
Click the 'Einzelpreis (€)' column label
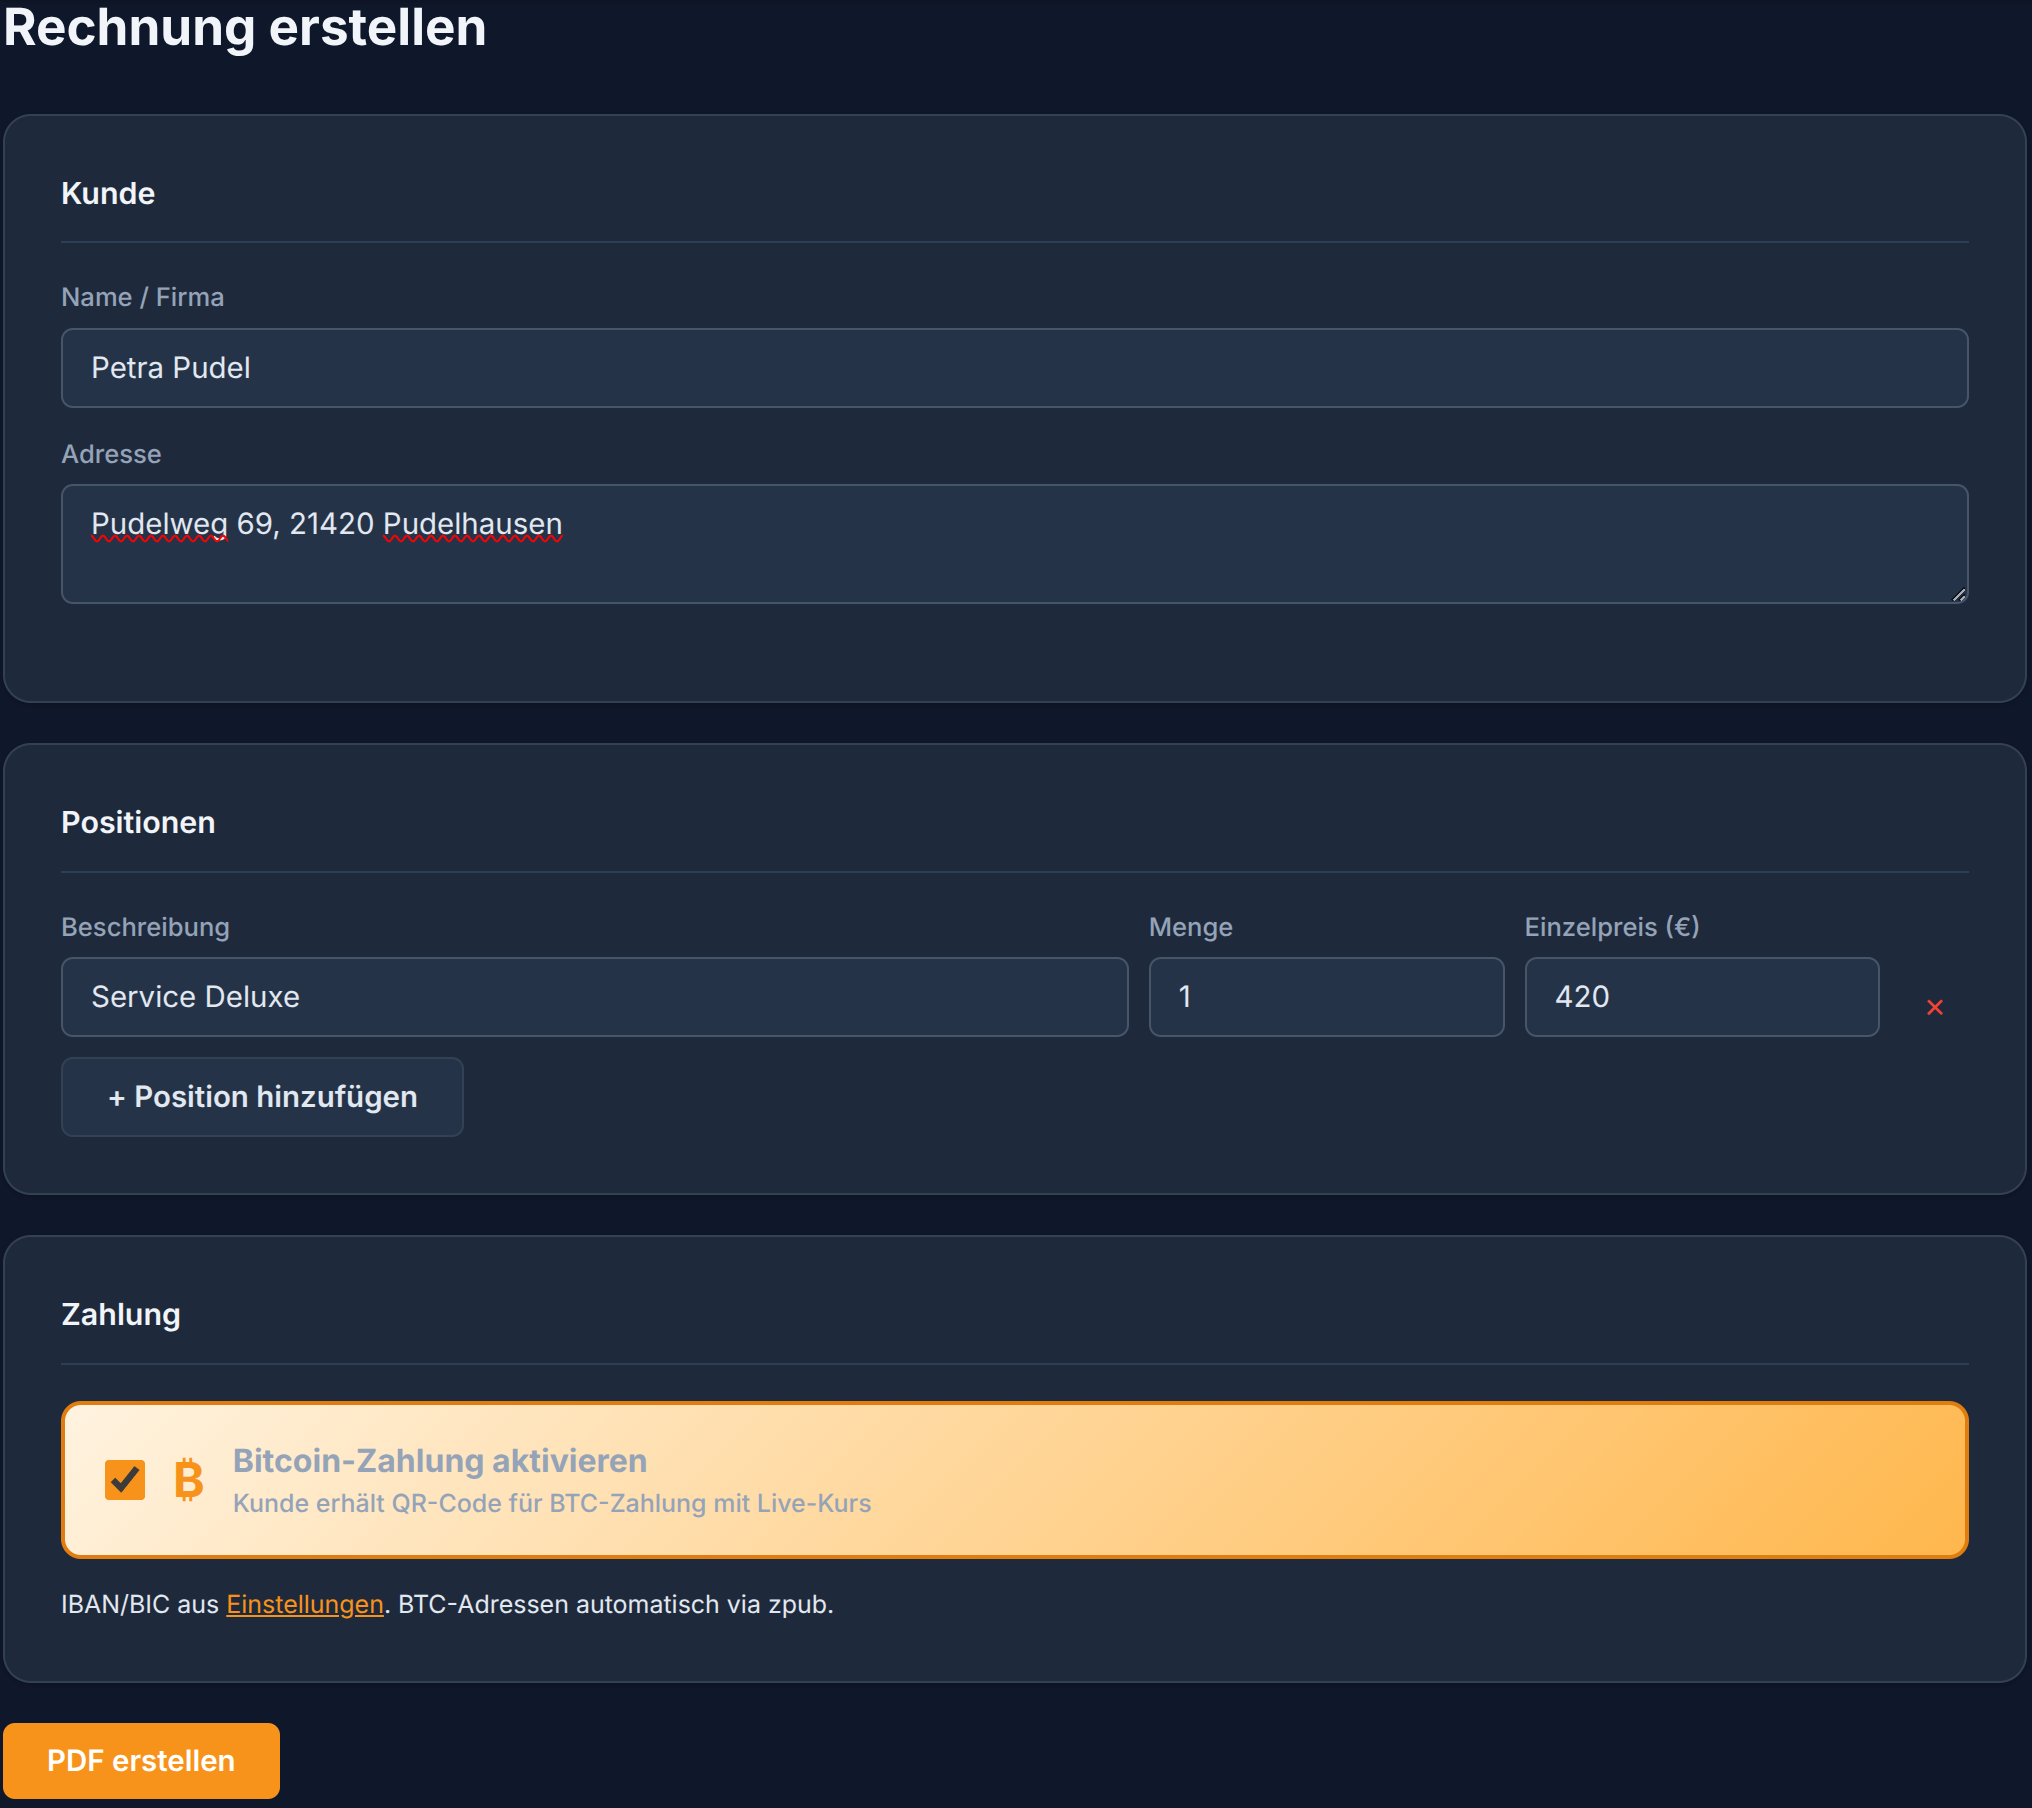(1611, 927)
